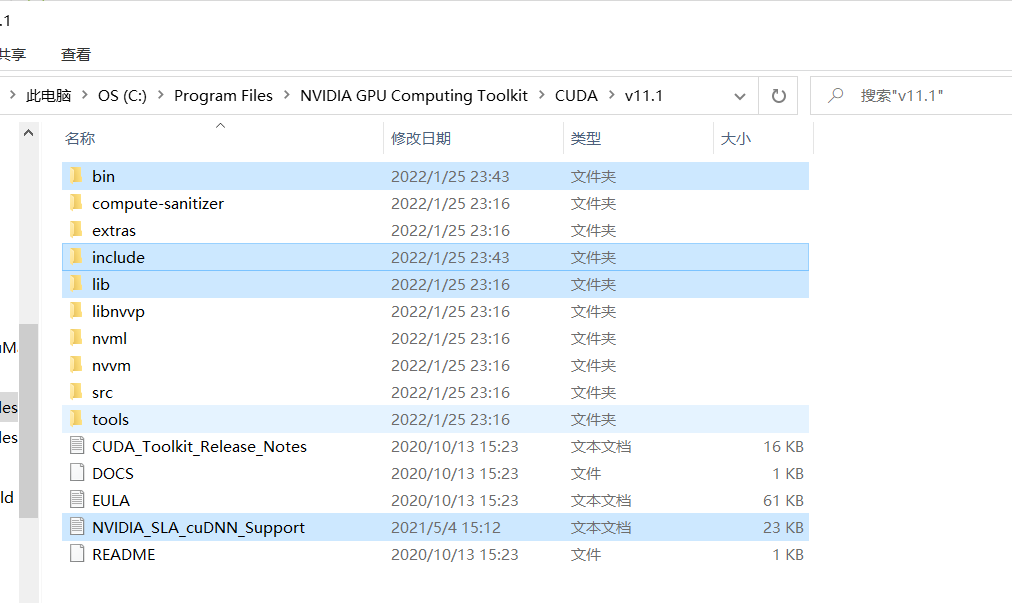The width and height of the screenshot is (1012, 603).
Task: Select the bin folder name
Action: click(103, 176)
